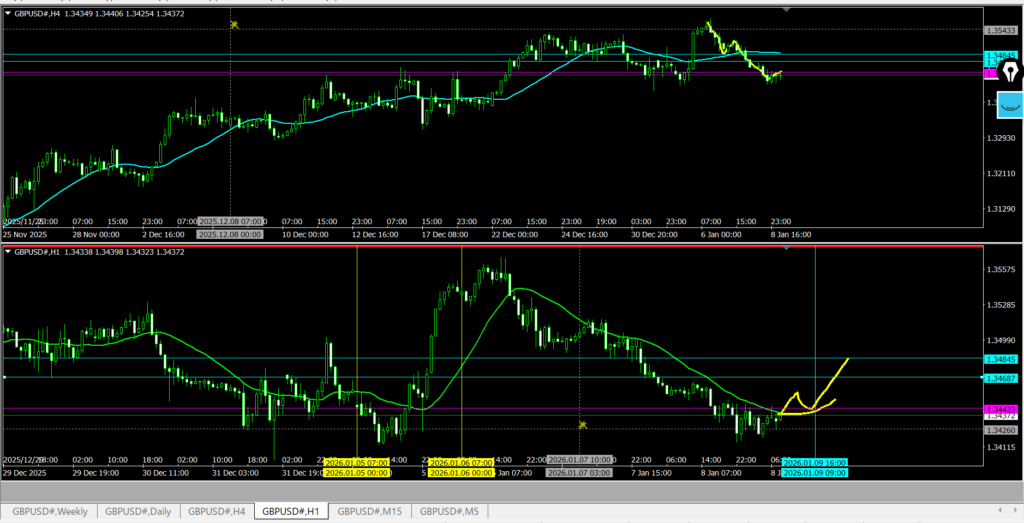1024x523 pixels.
Task: Click the 1.35433 price label on H4 chart
Action: pos(1001,31)
